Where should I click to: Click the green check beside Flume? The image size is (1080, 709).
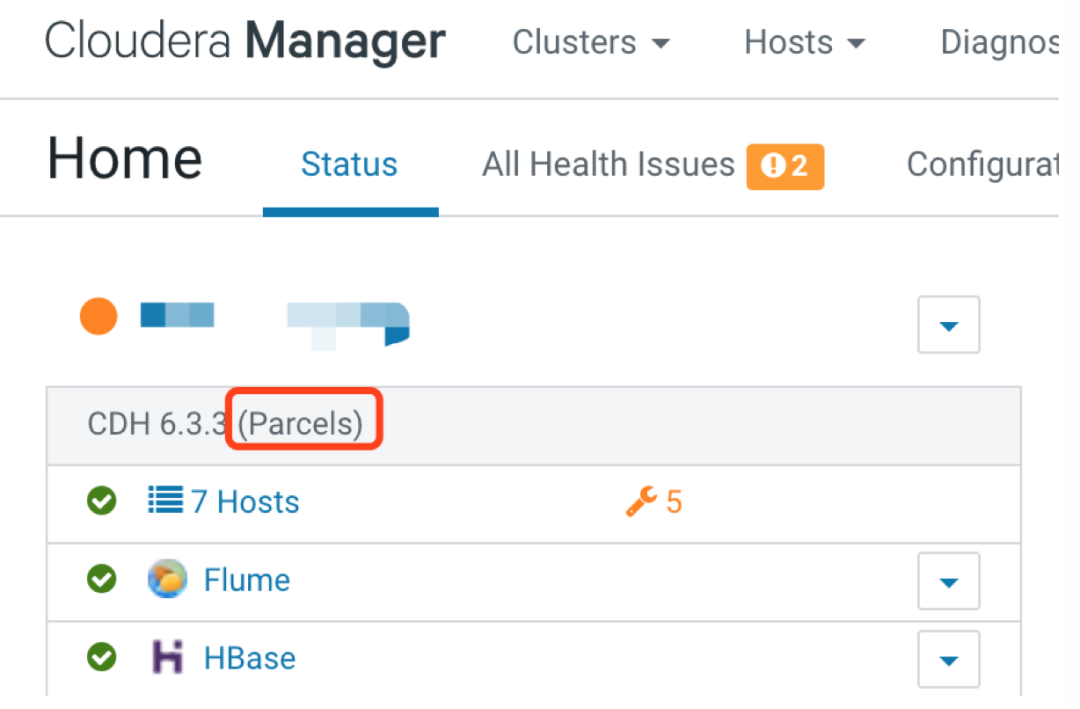point(101,579)
